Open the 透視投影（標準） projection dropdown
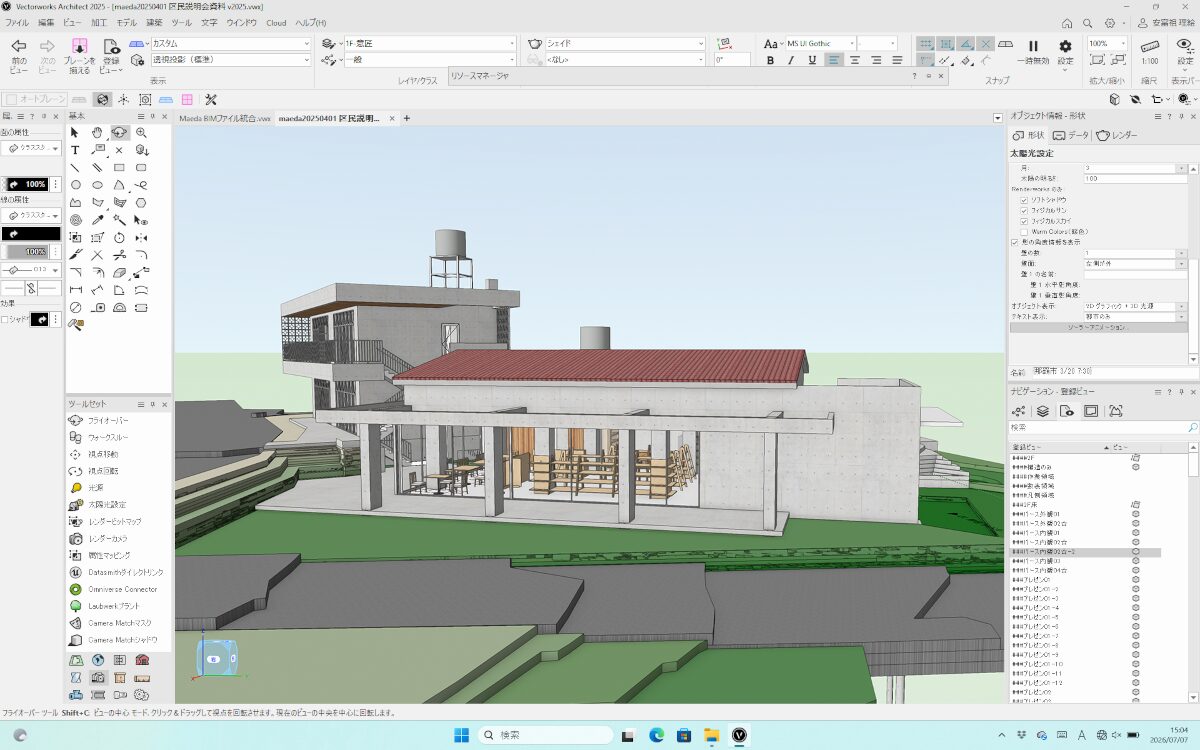Image resolution: width=1200 pixels, height=750 pixels. [x=231, y=60]
